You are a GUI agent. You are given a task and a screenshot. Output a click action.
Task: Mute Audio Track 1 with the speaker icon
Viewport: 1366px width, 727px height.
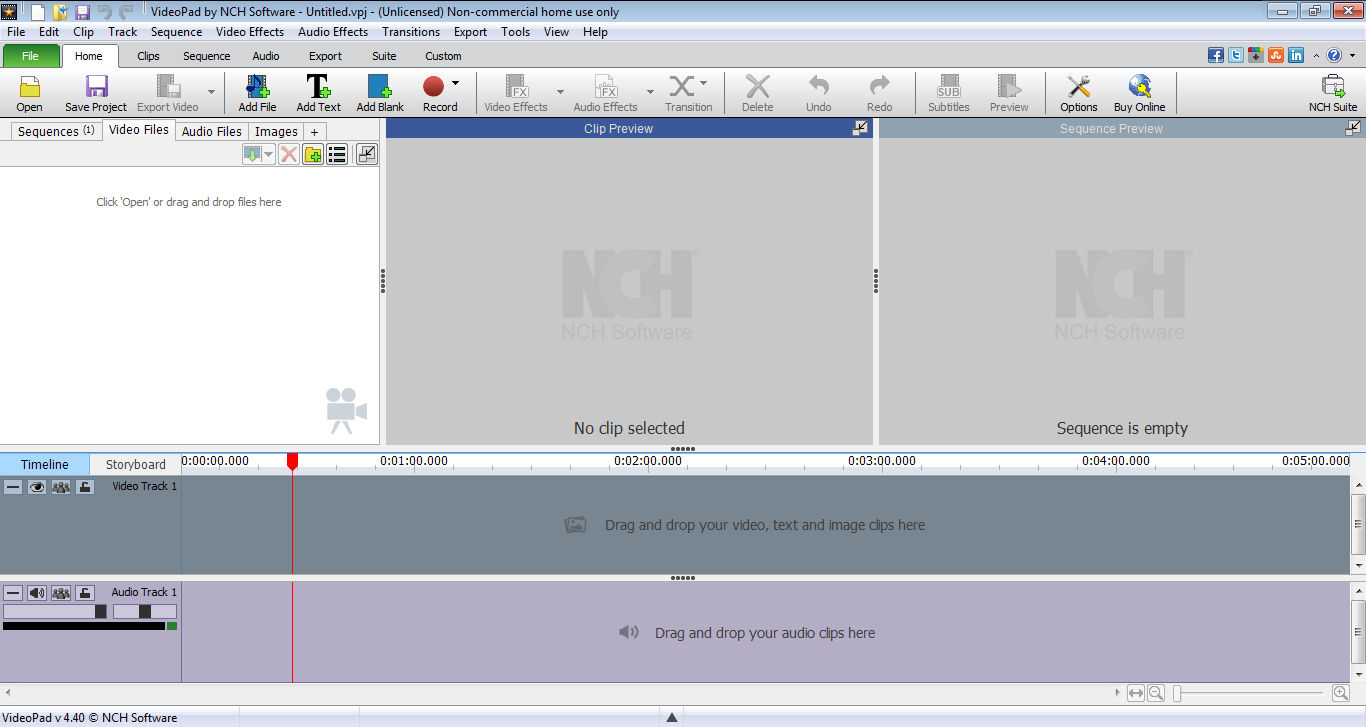(37, 592)
